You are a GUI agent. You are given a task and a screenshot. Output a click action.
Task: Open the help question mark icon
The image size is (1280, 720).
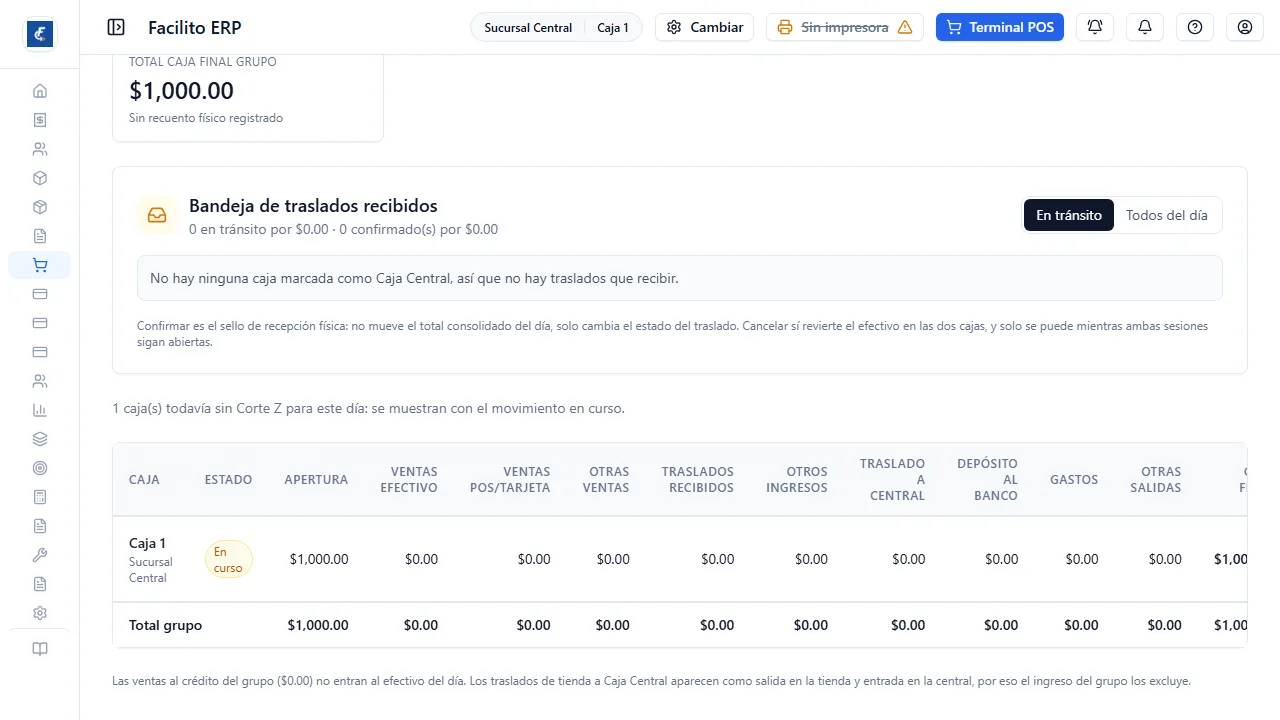[1195, 27]
